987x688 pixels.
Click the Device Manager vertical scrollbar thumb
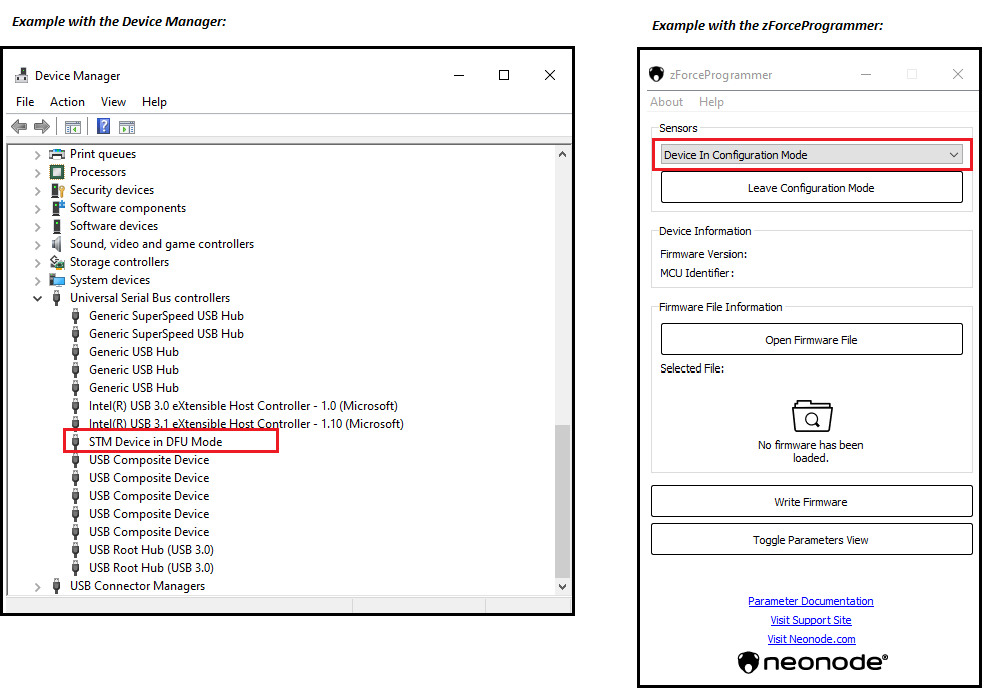(x=561, y=500)
